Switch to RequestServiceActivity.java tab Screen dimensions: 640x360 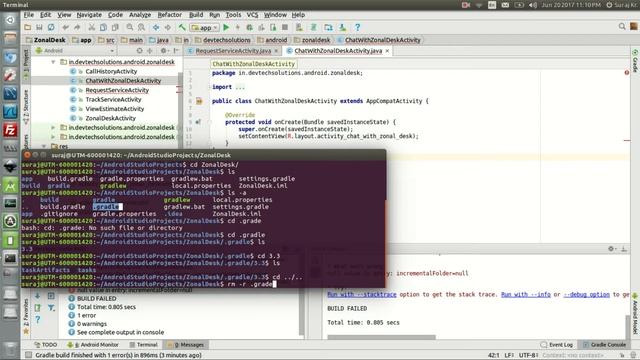(233, 51)
